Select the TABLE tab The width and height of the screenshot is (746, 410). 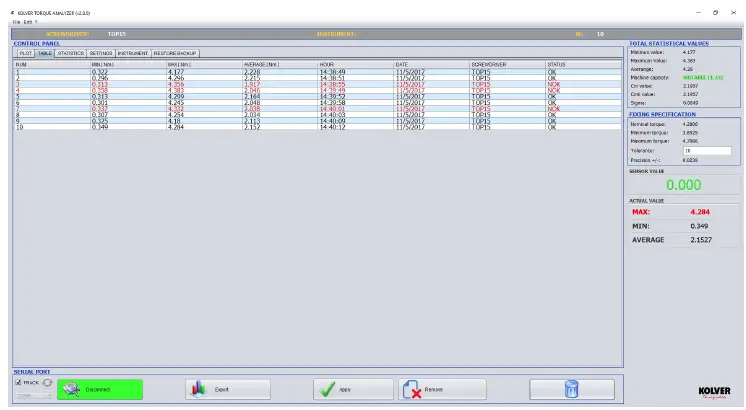(x=45, y=53)
